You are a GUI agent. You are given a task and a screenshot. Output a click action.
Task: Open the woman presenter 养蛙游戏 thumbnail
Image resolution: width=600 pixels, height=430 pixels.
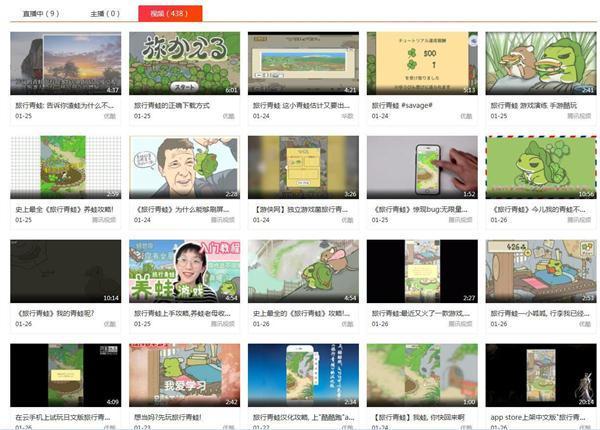tap(184, 271)
